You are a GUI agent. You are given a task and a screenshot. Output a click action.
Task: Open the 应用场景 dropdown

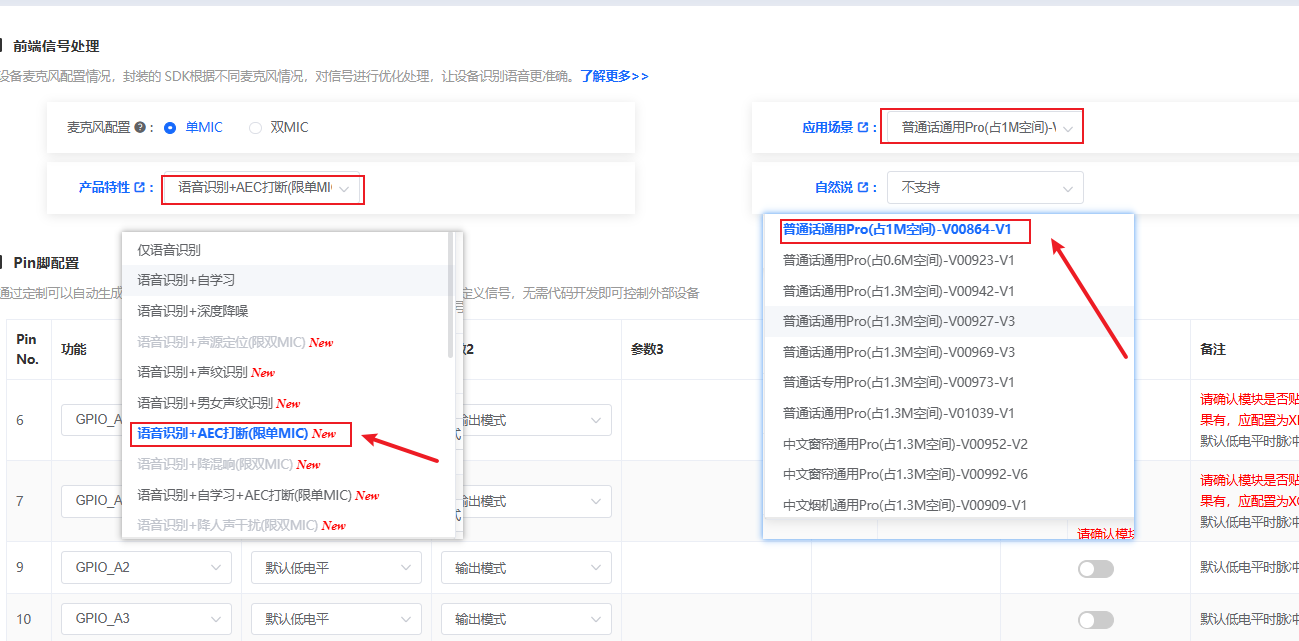click(x=984, y=128)
